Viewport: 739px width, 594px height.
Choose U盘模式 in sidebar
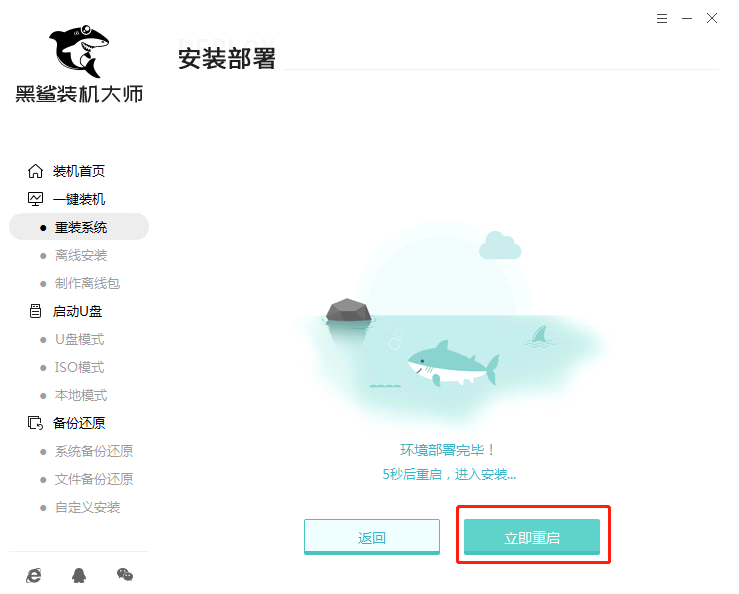pos(80,339)
